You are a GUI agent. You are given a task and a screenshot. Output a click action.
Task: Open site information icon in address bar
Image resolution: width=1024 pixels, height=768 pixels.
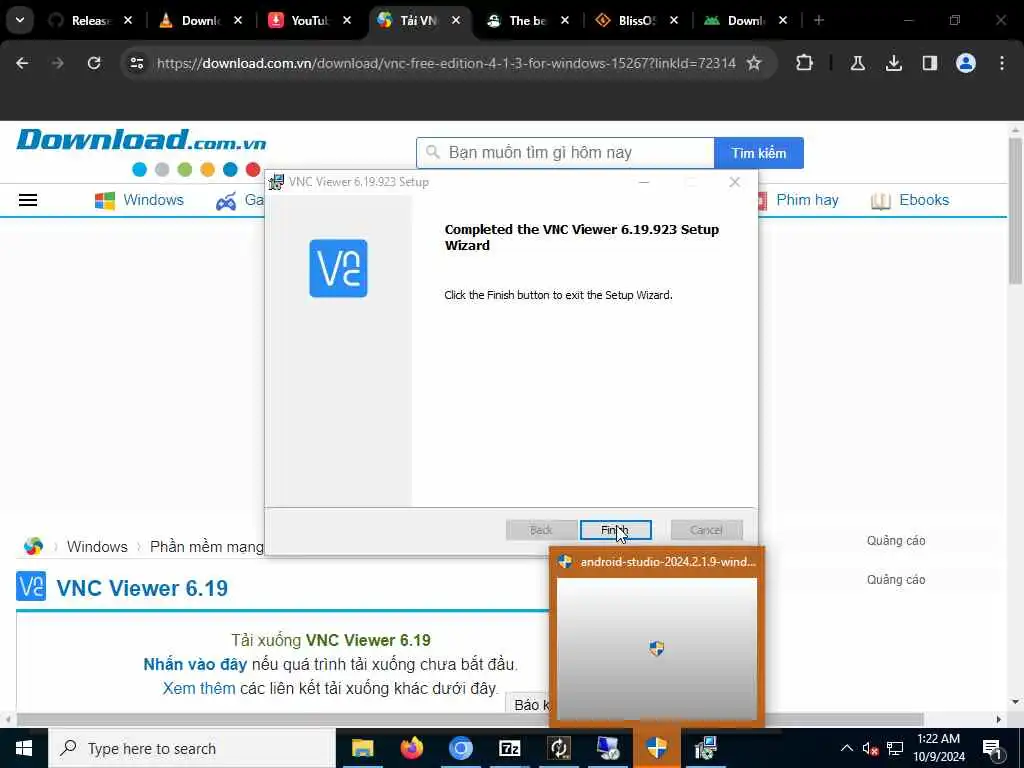136,63
